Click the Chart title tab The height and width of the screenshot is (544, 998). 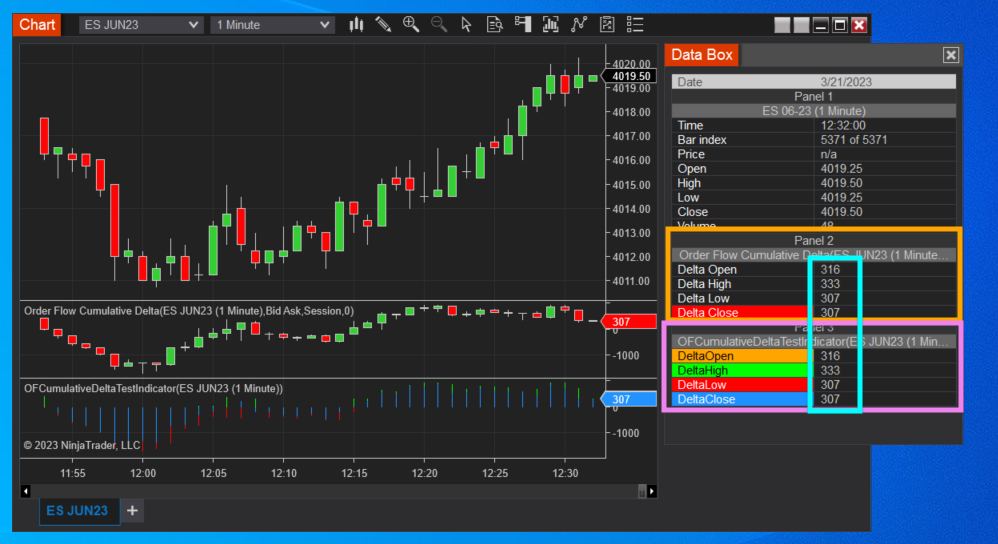[37, 25]
